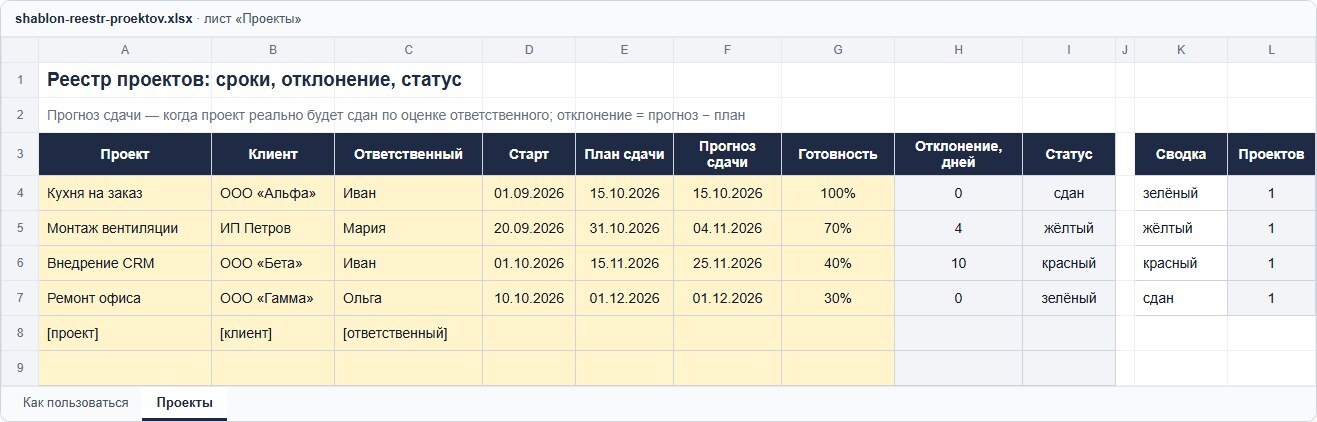Select summary label «жёлтый» in column K
This screenshot has height=422, width=1317.
tap(1181, 228)
